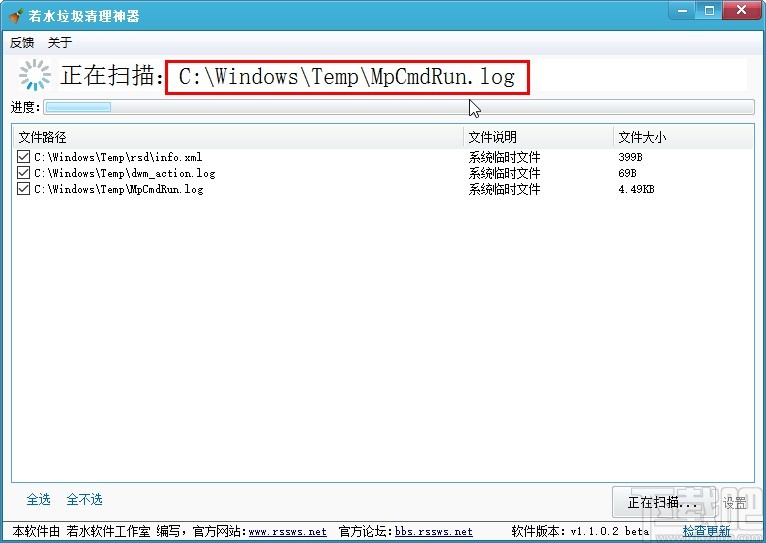Open the 设置 settings button
766x543 pixels.
tap(735, 503)
